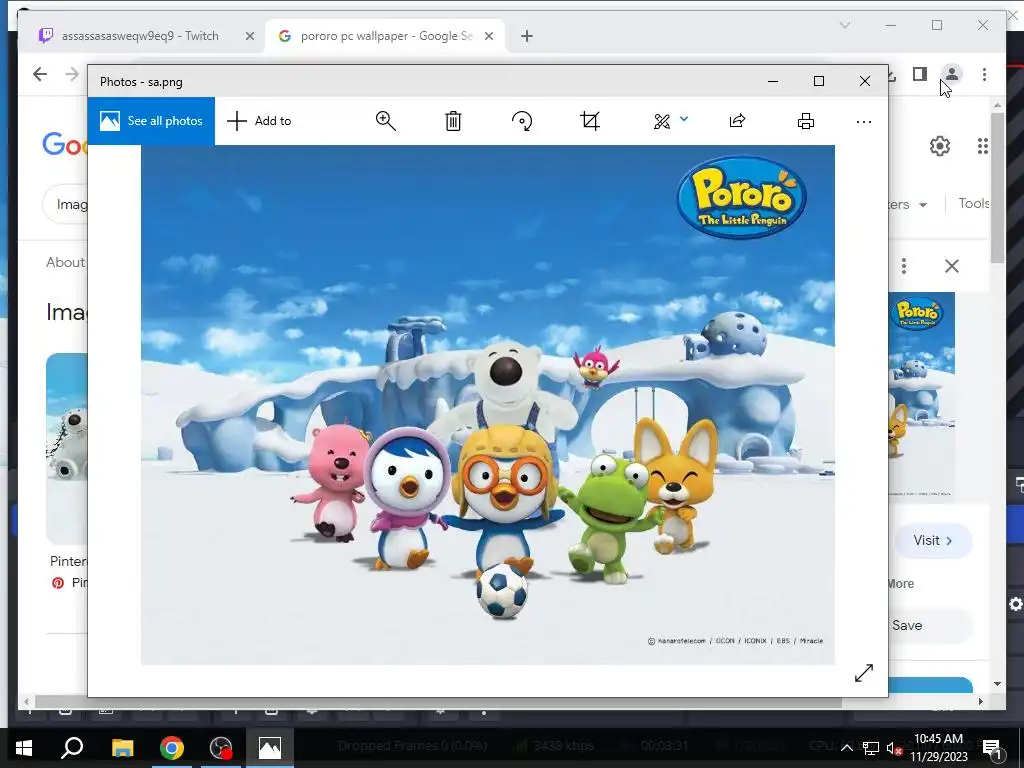Share the photo via share icon
Image resolution: width=1024 pixels, height=768 pixels.
(737, 121)
